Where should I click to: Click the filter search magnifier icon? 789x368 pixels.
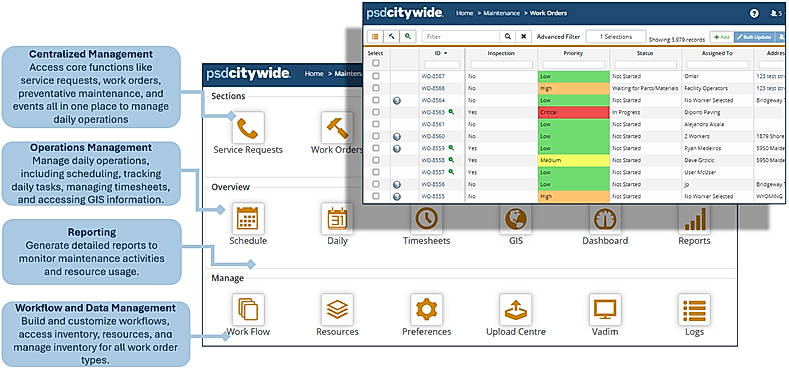[508, 37]
